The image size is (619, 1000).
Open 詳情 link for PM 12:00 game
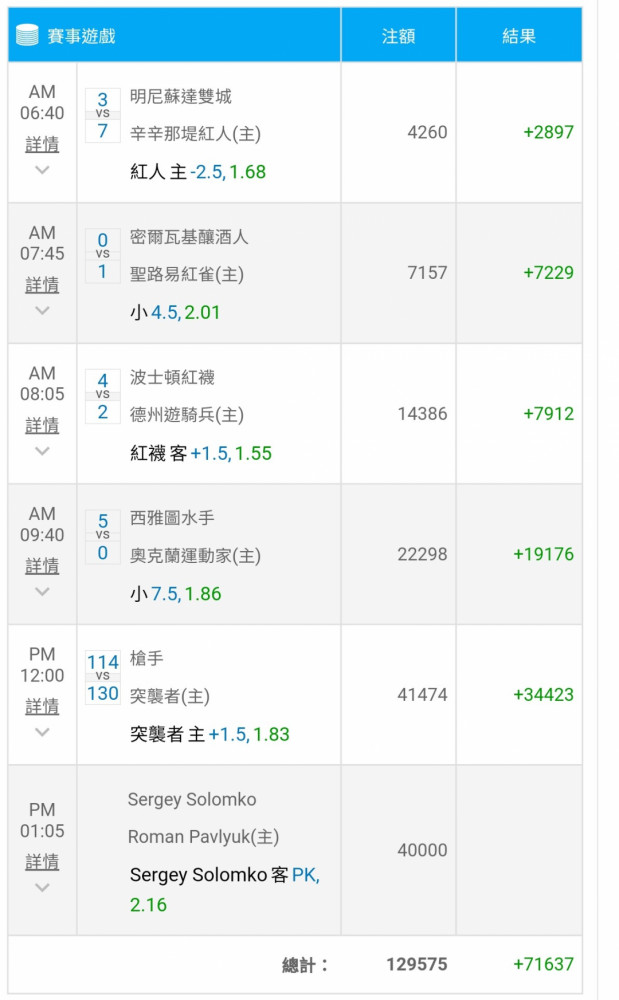[42, 706]
